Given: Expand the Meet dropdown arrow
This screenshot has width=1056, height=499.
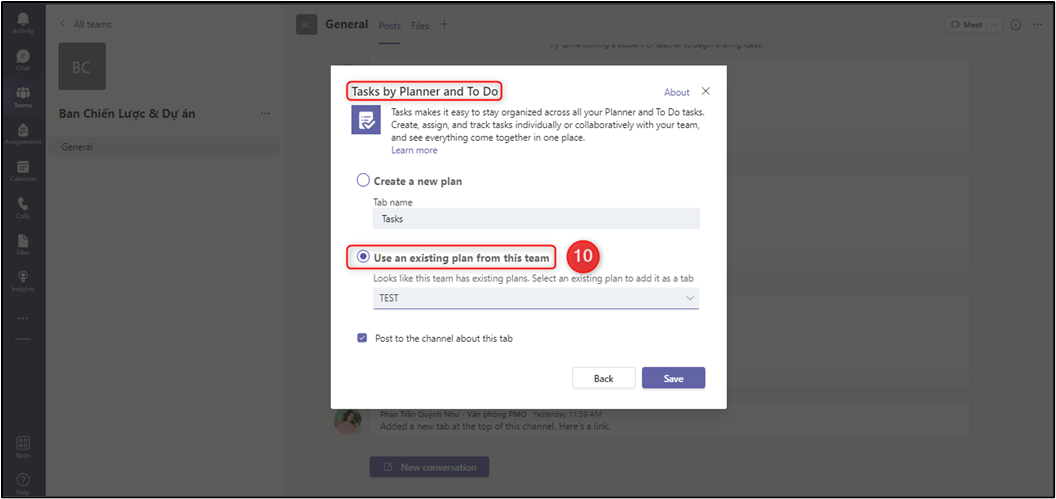Looking at the screenshot, I should [995, 24].
